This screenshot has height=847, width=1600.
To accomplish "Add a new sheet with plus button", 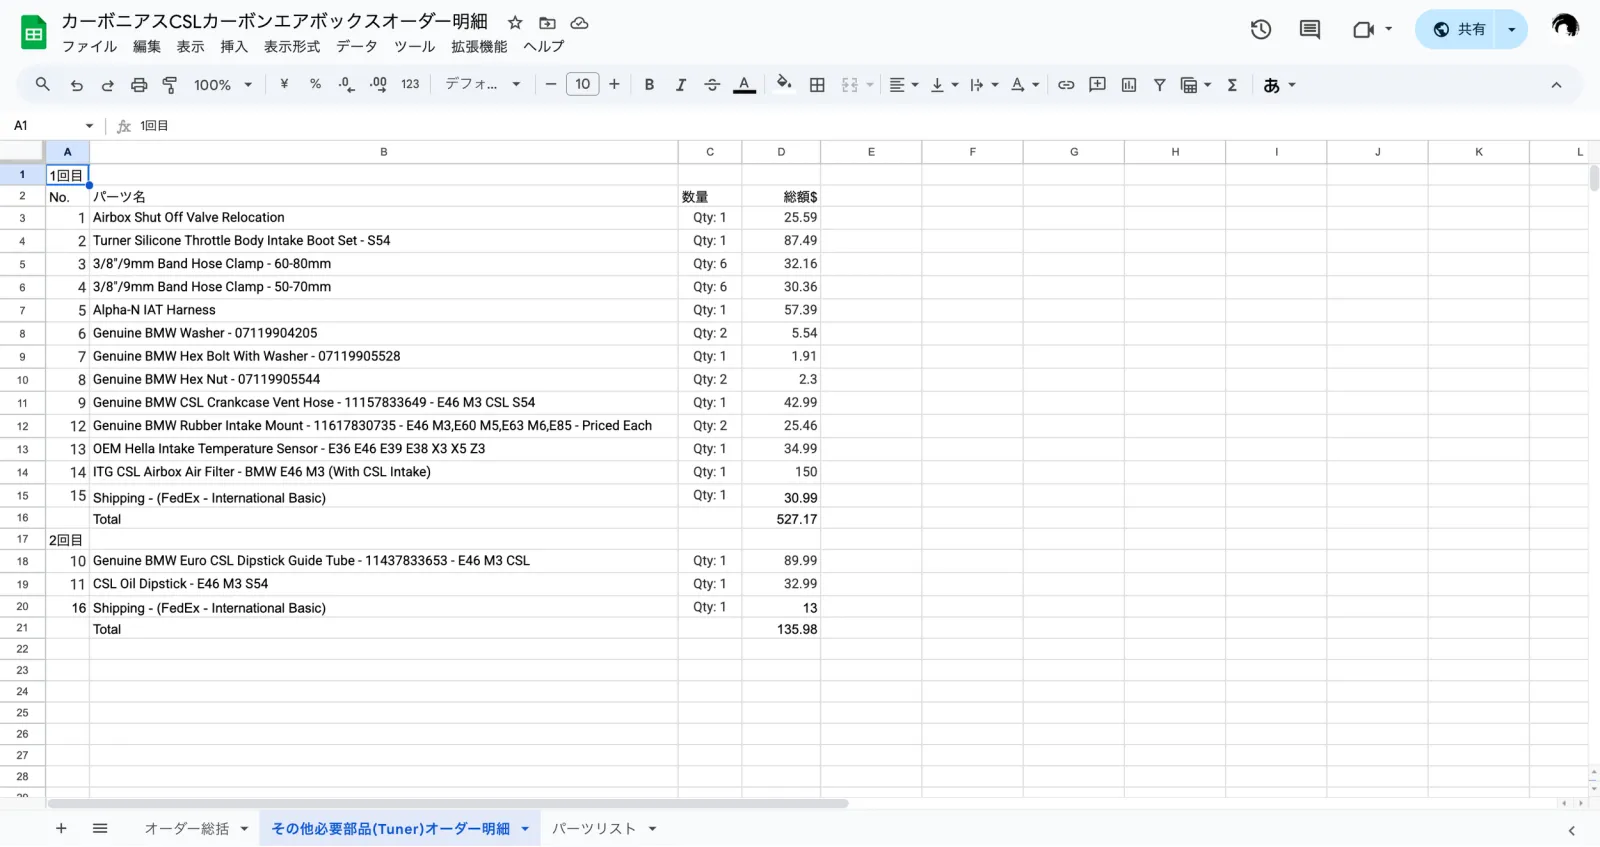I will click(x=61, y=828).
